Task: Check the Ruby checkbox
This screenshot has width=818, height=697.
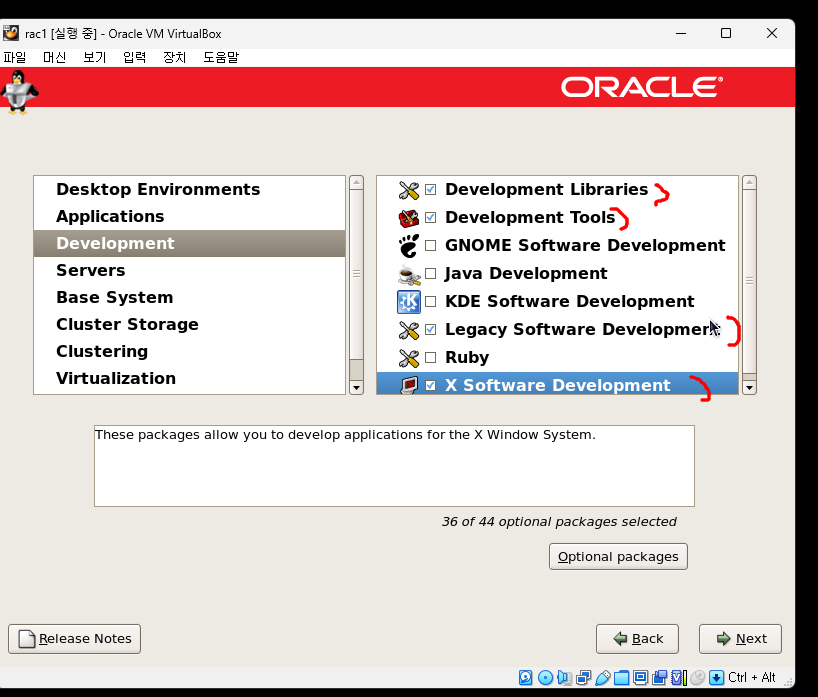Action: [430, 357]
